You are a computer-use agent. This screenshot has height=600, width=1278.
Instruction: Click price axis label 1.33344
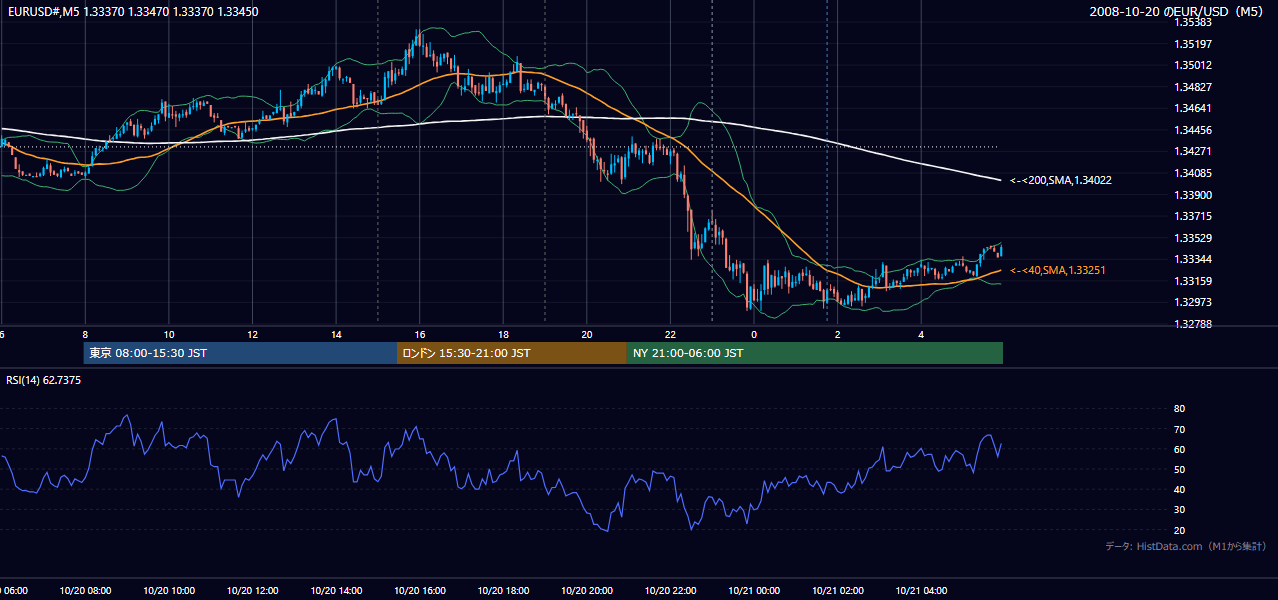coord(1193,259)
